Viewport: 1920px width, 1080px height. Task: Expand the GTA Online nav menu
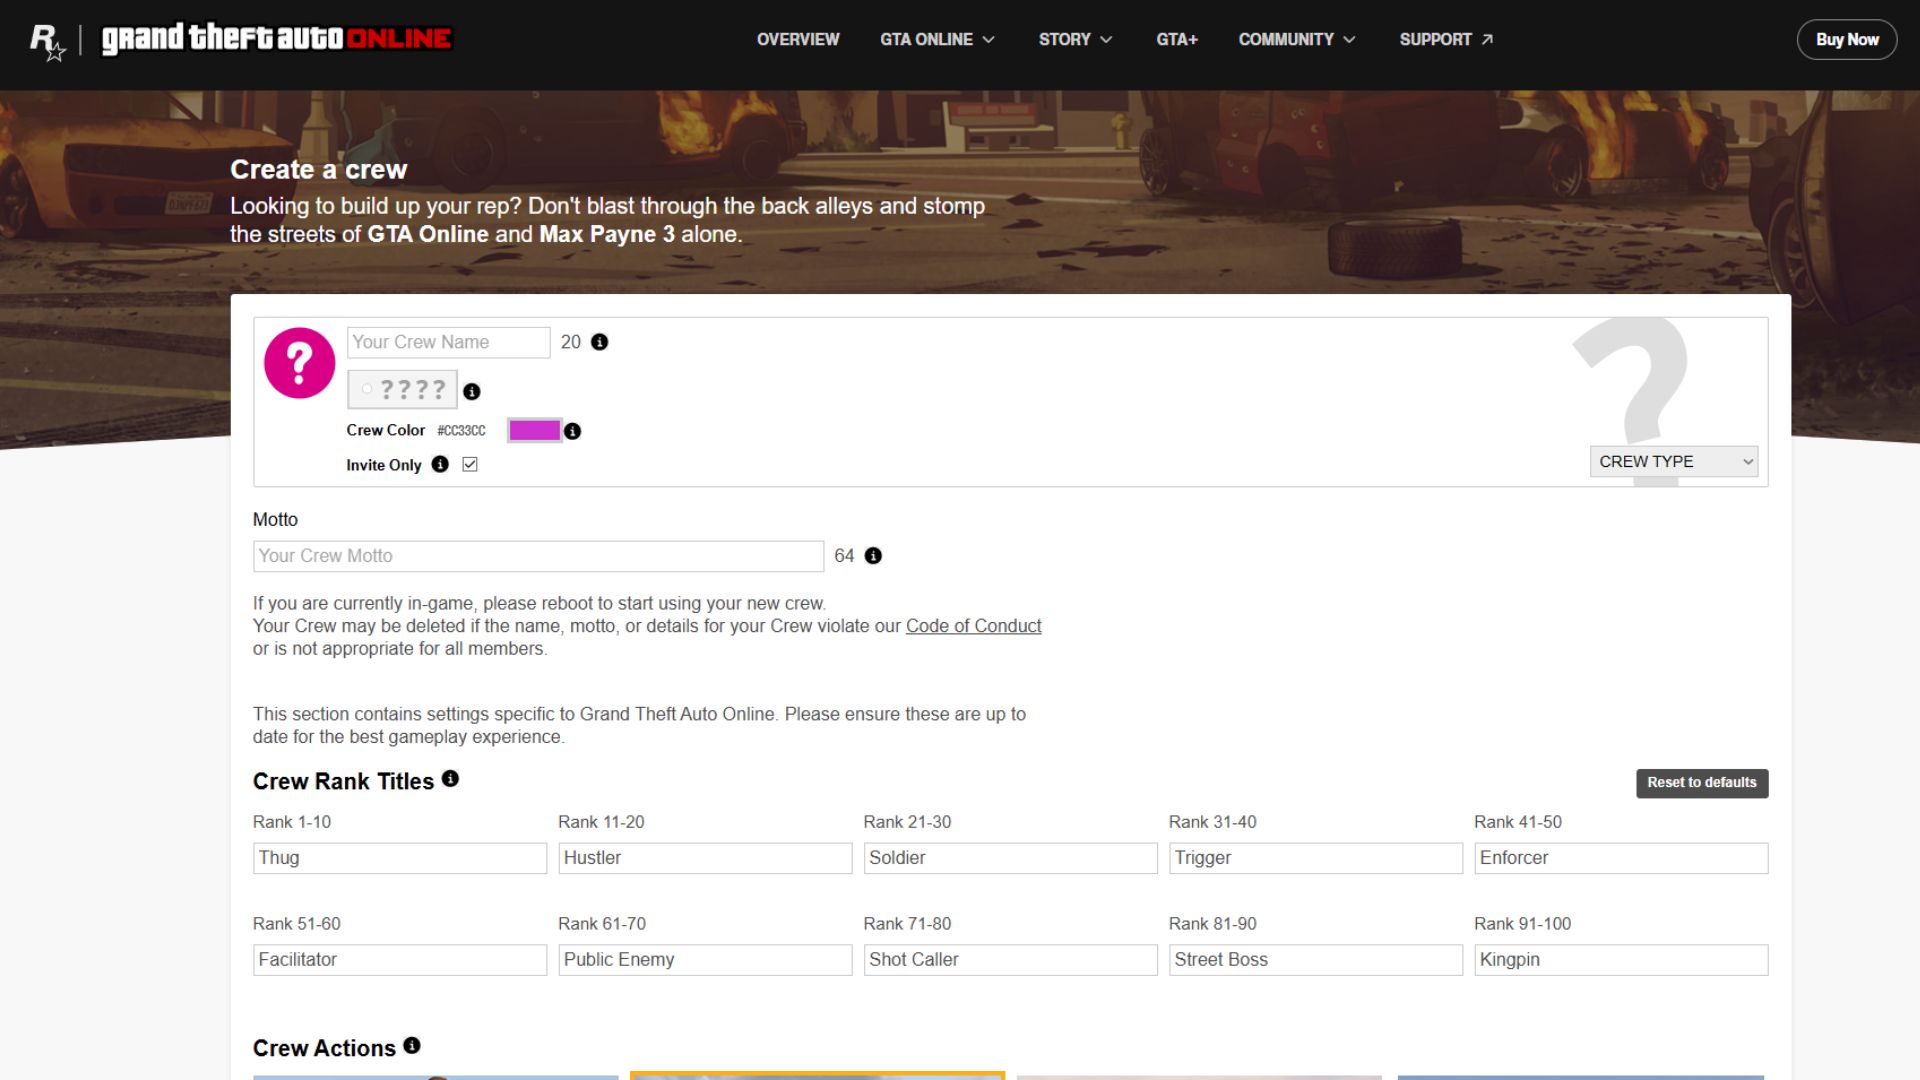937,39
